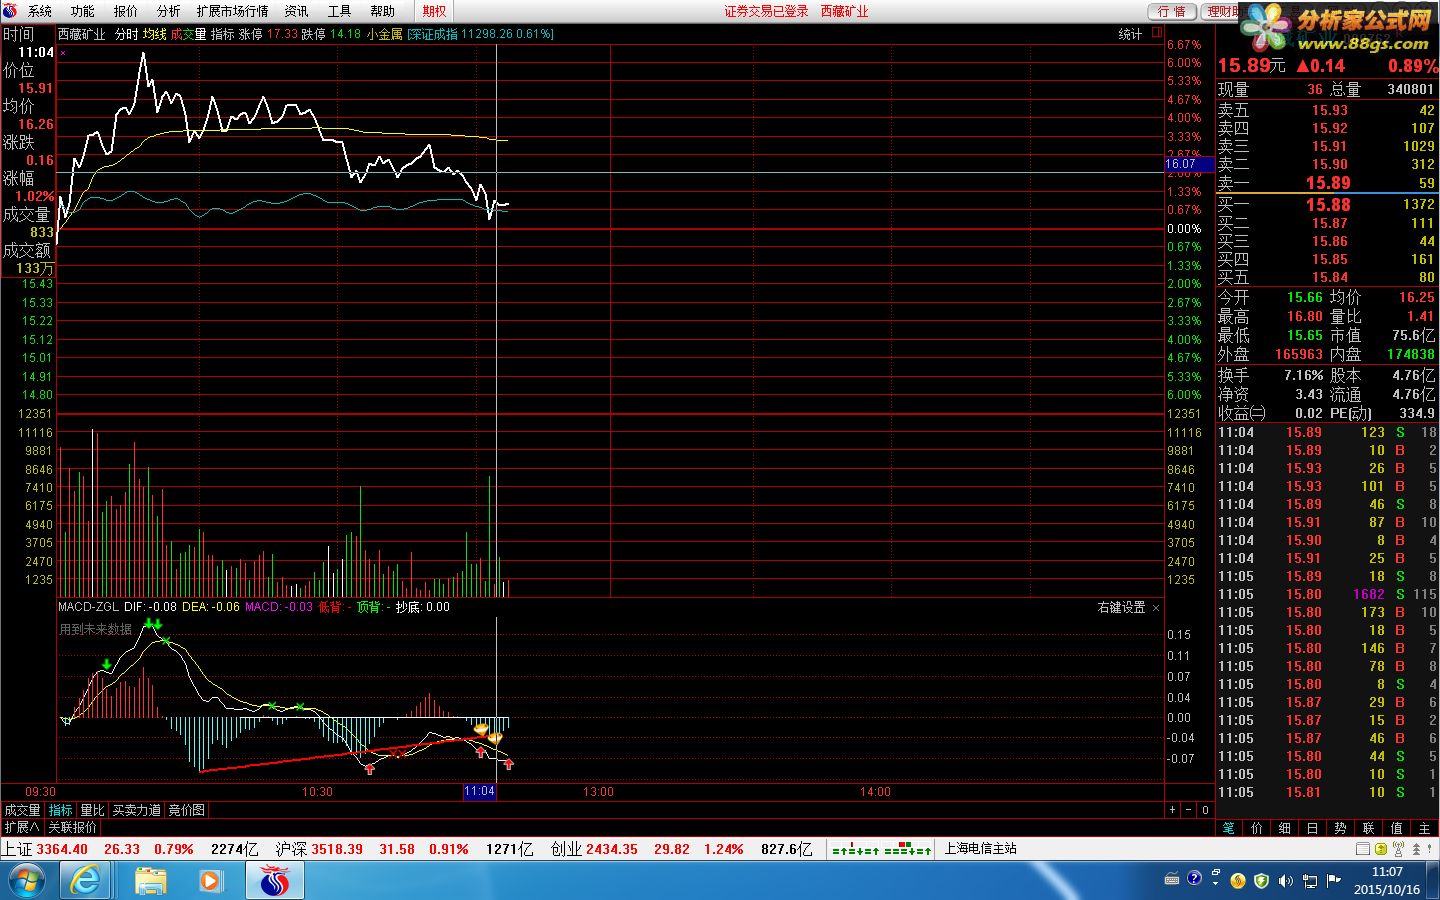The width and height of the screenshot is (1440, 900).
Task: Open the 分析 menu
Action: click(169, 11)
